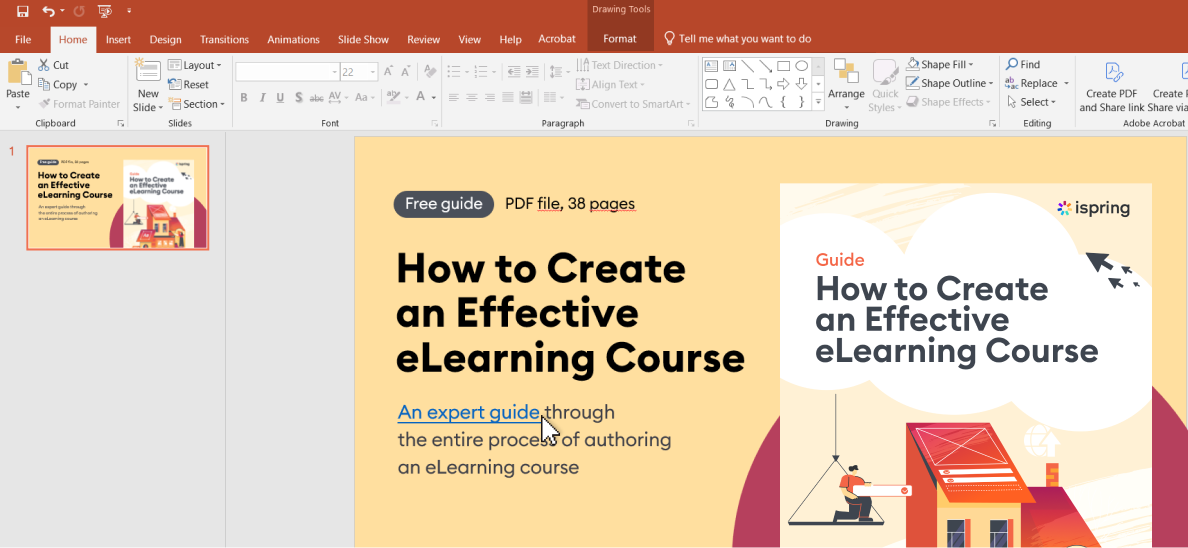Switch to the Transitions tab
Image resolution: width=1188 pixels, height=548 pixels.
coord(224,39)
